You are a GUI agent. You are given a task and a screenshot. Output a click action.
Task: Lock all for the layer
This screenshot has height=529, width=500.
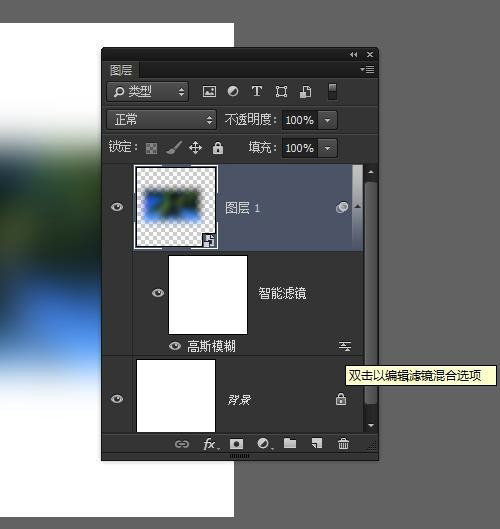tap(218, 148)
